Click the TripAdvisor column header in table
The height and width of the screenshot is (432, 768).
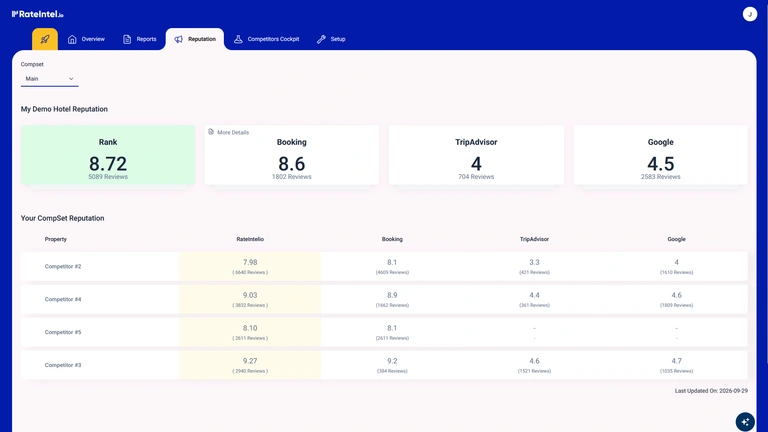click(534, 239)
